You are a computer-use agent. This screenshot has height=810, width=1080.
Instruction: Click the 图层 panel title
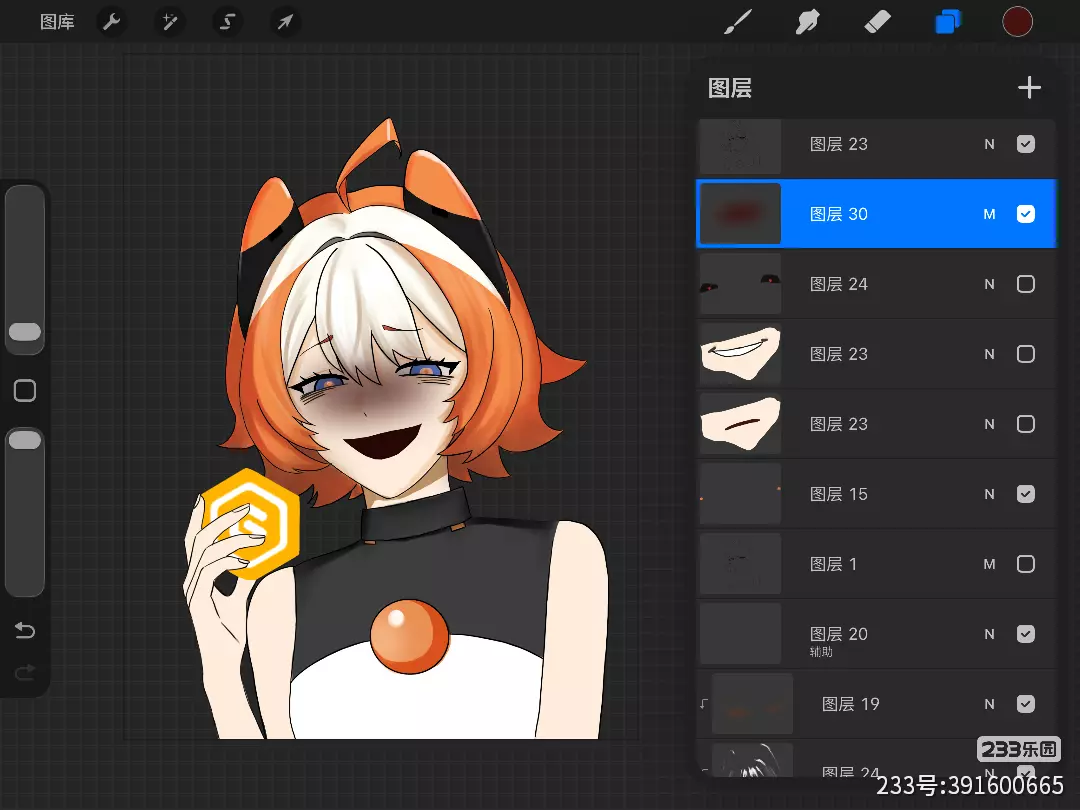click(730, 88)
